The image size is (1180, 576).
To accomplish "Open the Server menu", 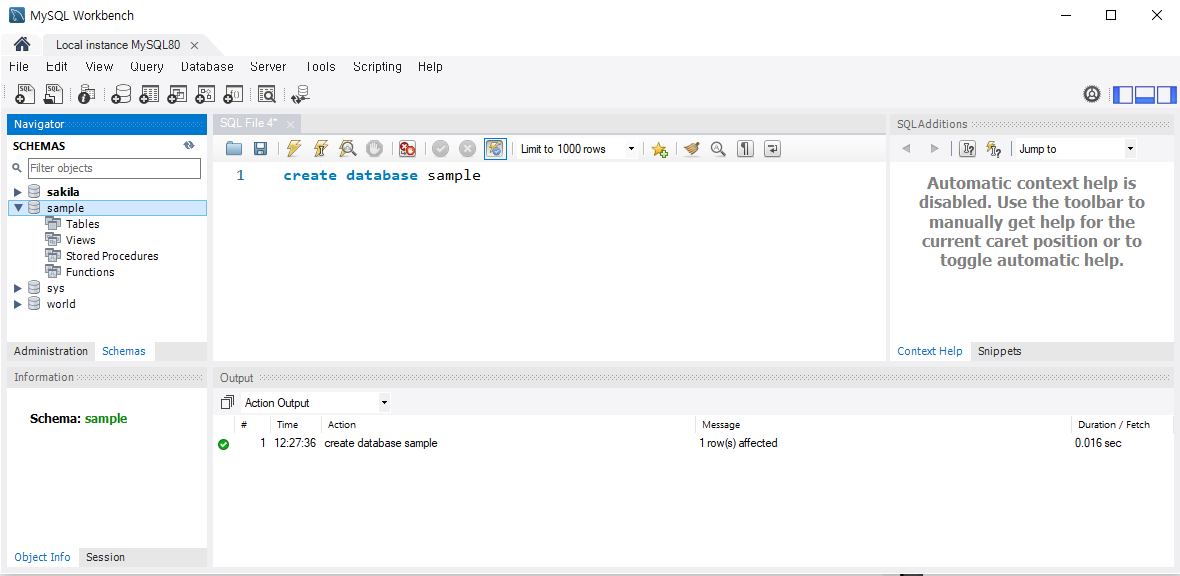I will click(268, 67).
